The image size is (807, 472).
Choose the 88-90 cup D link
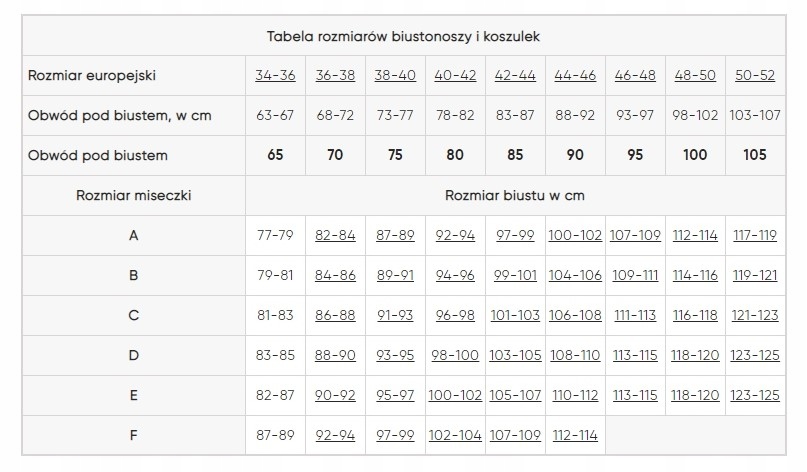click(x=335, y=356)
